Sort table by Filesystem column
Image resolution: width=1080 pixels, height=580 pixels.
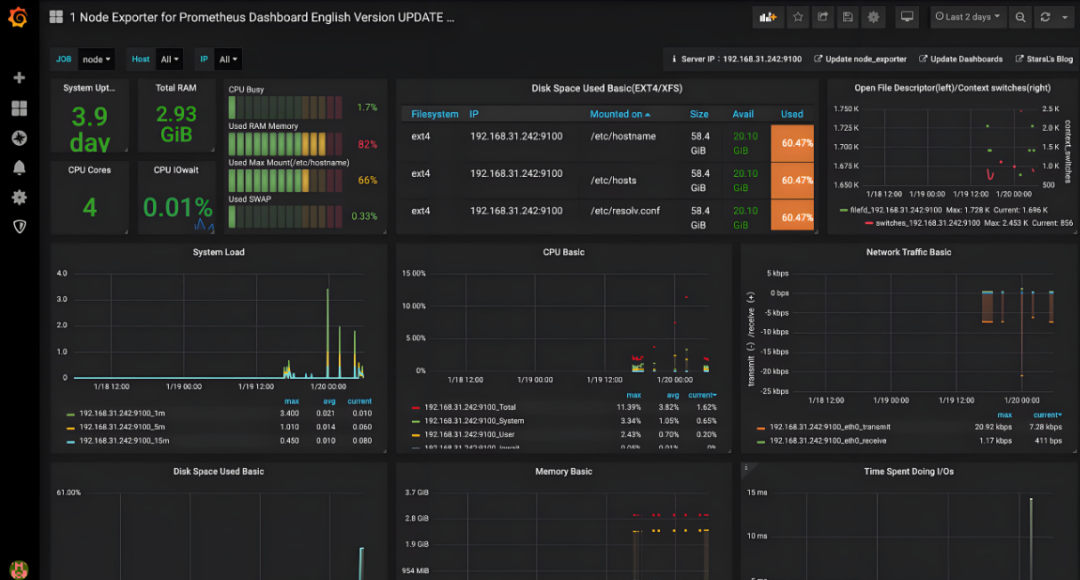[435, 114]
